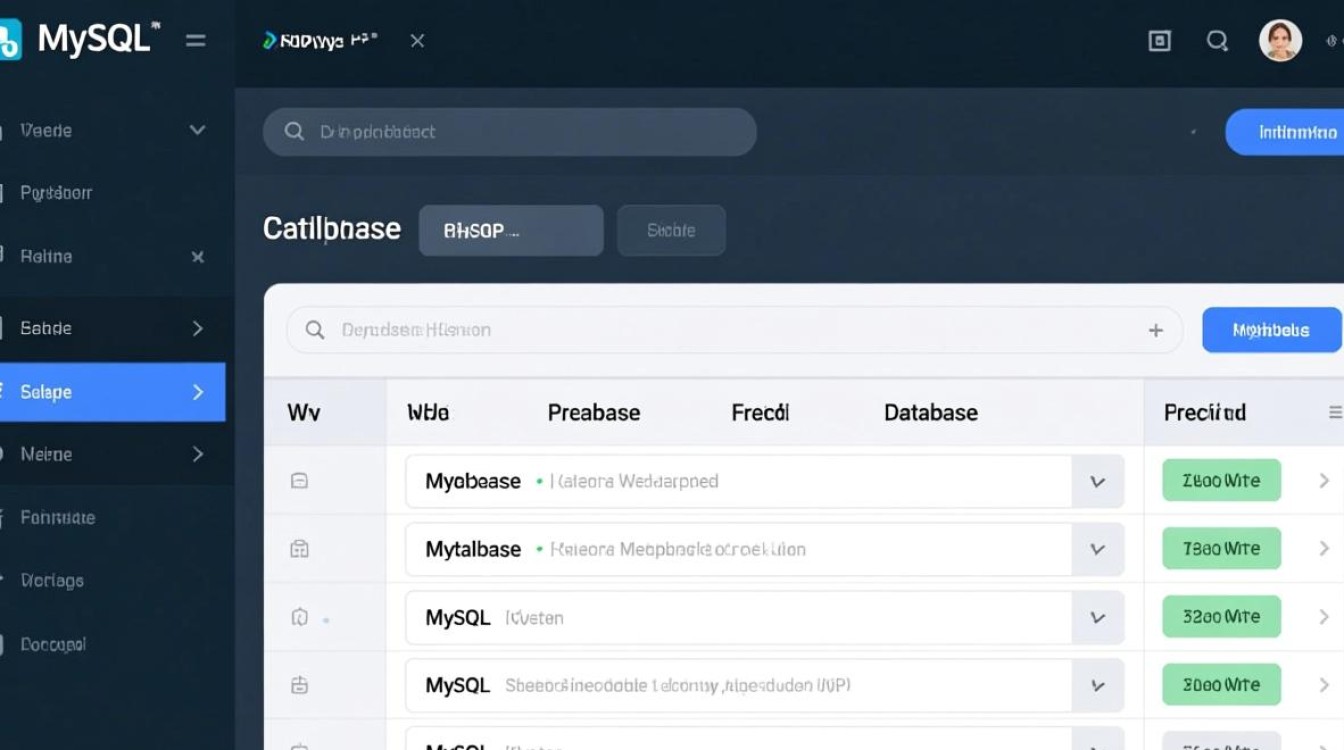Viewport: 1344px width, 750px height.
Task: Open the search magnifier in the top bar
Action: (x=1216, y=40)
